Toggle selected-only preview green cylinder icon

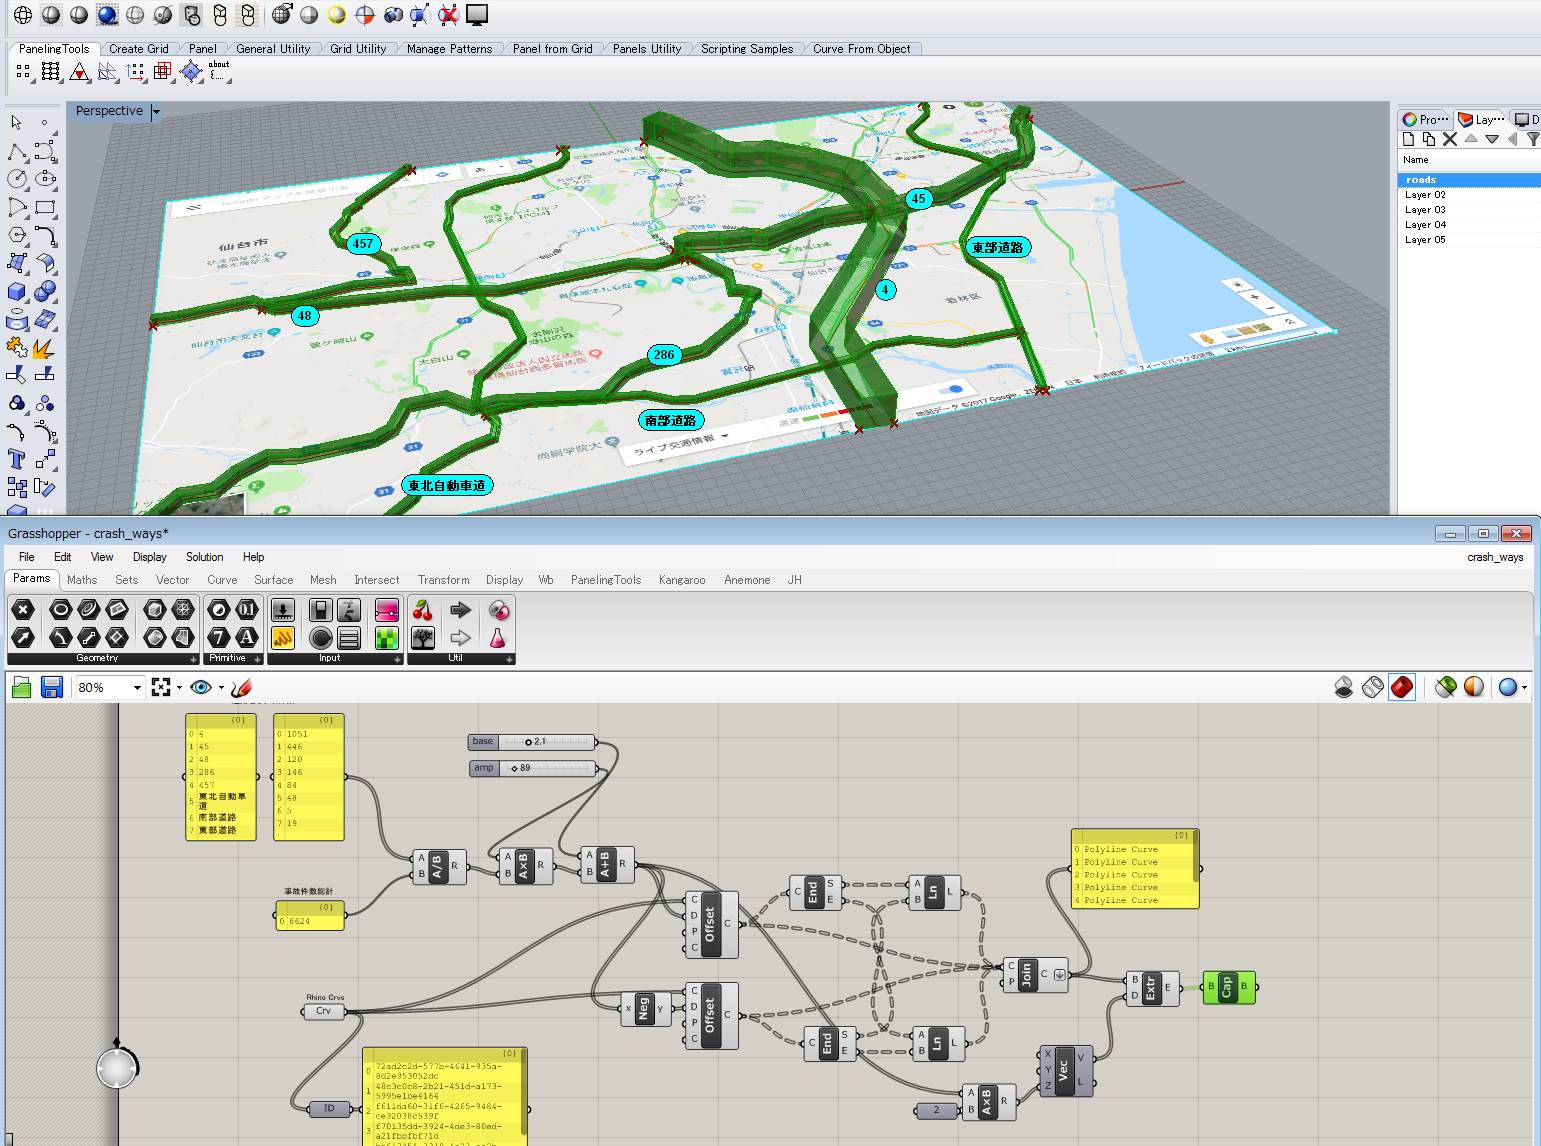(1445, 687)
